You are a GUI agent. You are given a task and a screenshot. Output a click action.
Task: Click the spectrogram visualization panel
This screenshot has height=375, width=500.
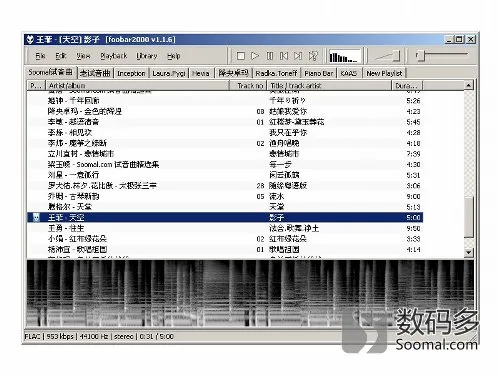(x=250, y=293)
